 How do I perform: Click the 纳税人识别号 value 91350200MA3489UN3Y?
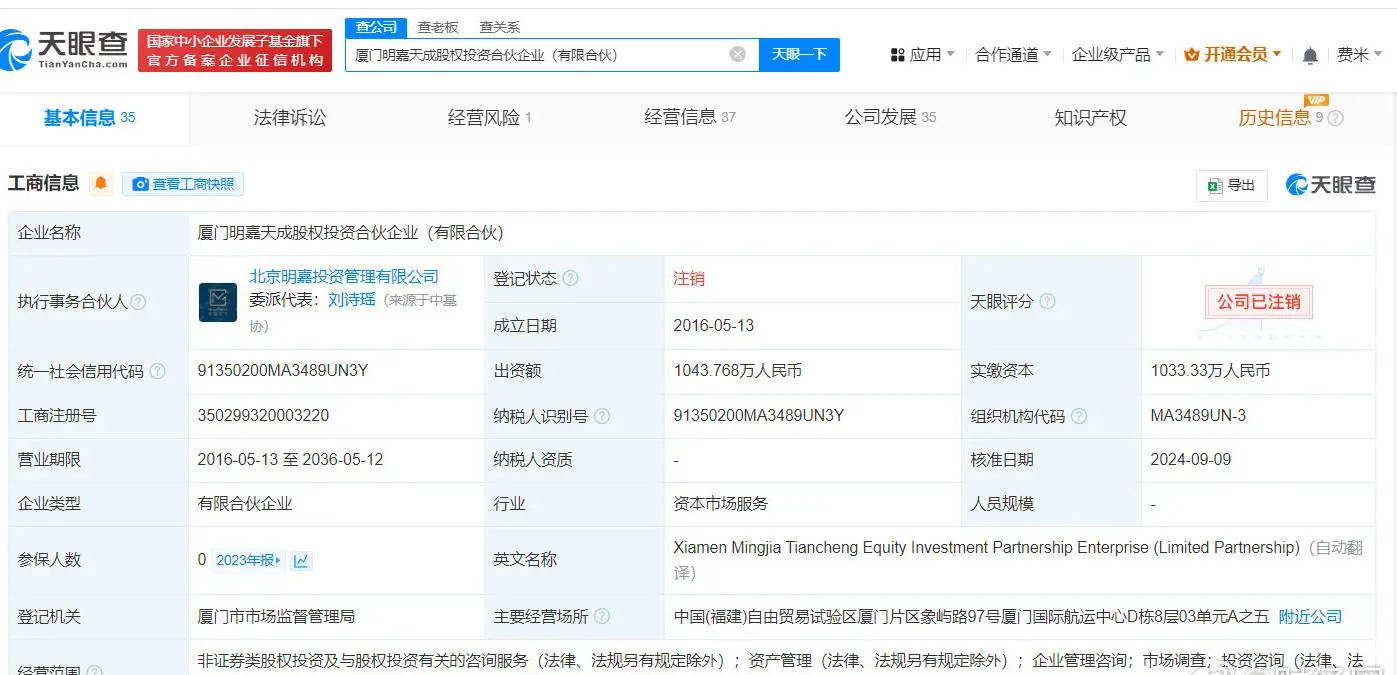759,415
